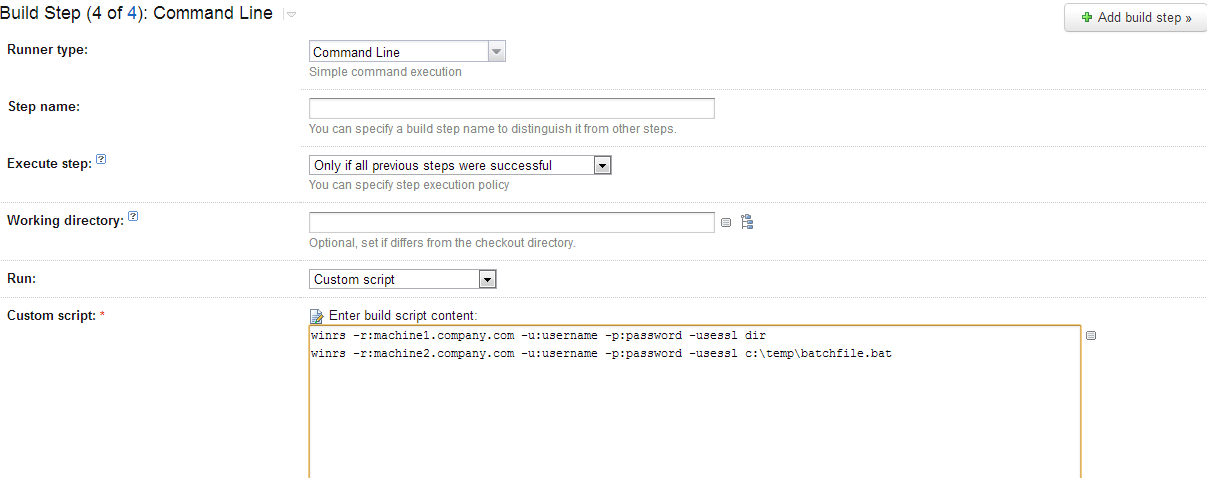
Task: Click the green plus icon on Add build step
Action: 1087,17
